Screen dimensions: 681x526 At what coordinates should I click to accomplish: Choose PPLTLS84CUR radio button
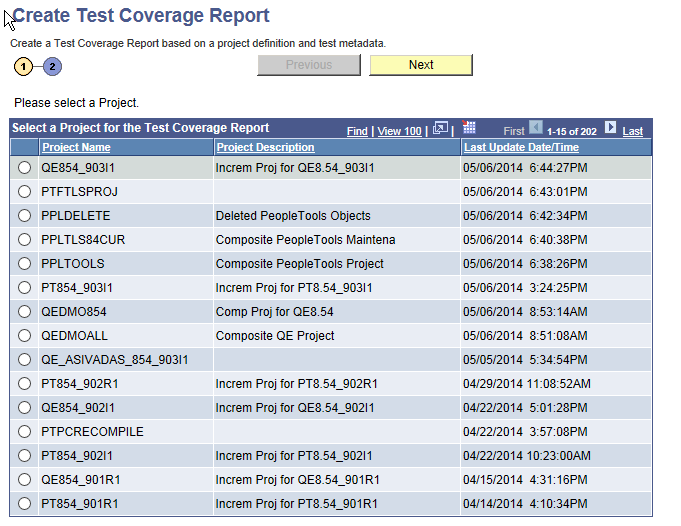pyautogui.click(x=24, y=239)
